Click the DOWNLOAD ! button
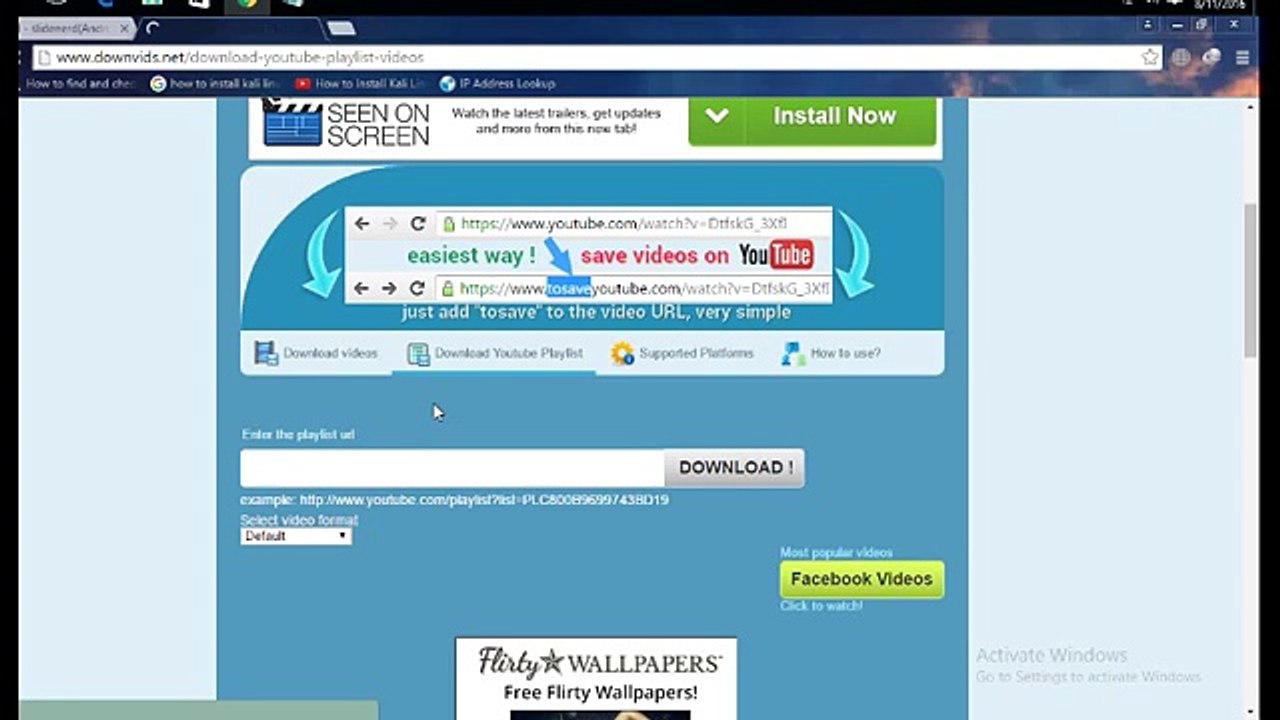 point(735,468)
